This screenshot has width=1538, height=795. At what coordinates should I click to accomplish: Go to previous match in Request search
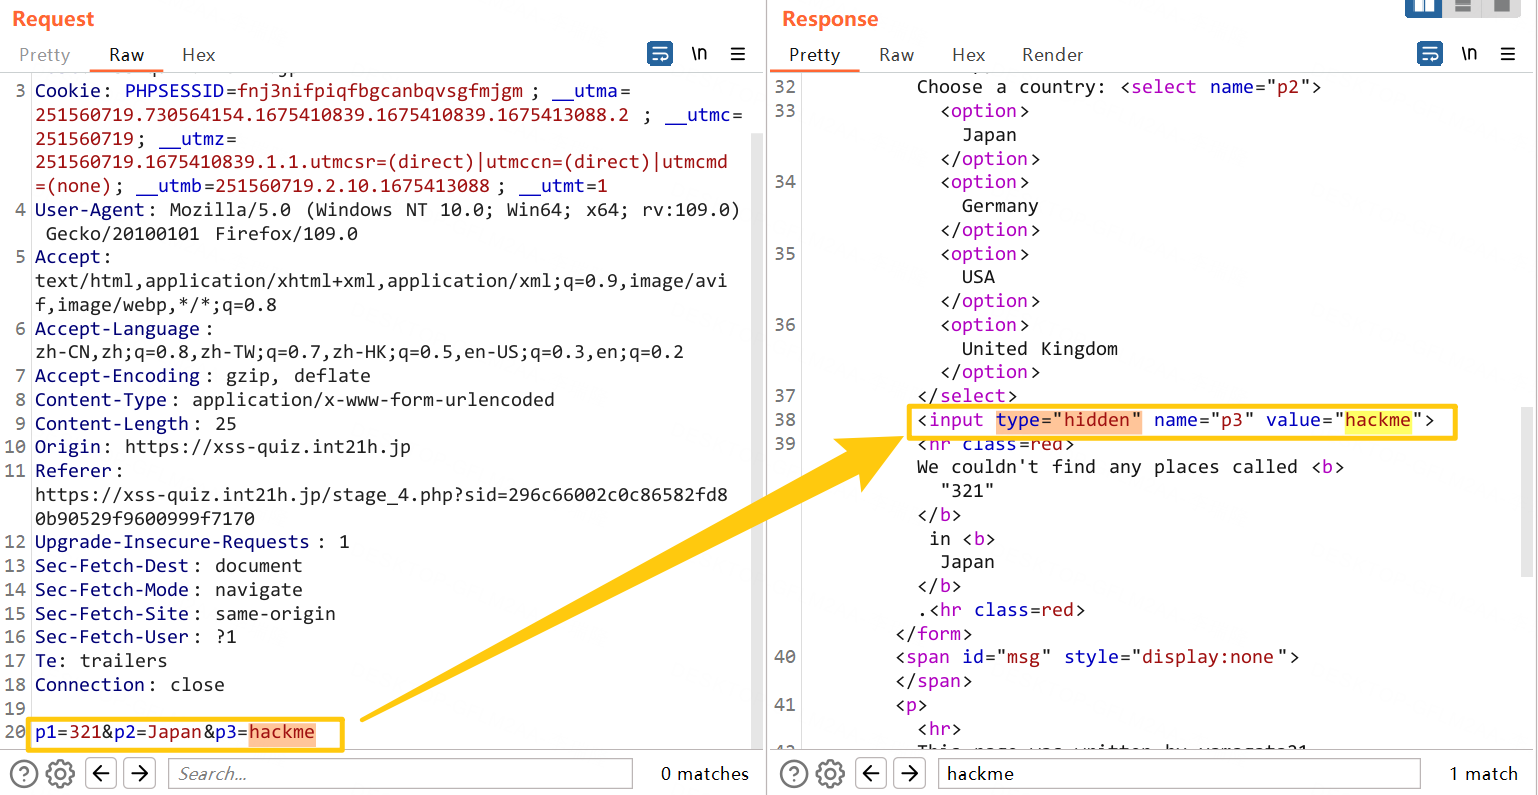(101, 773)
